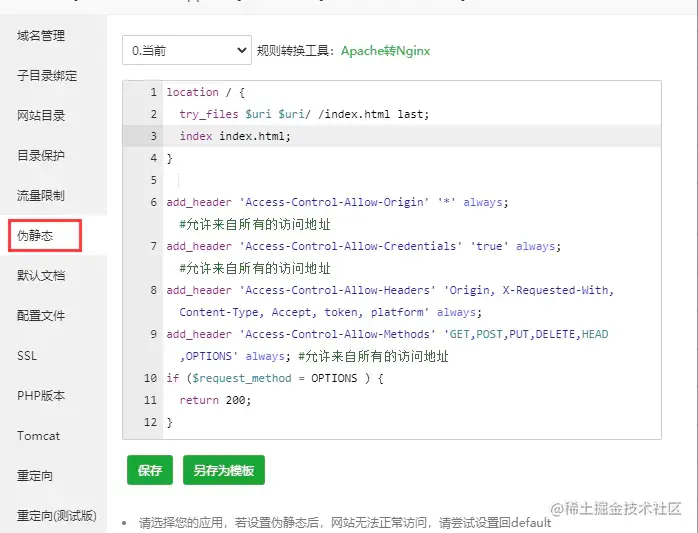Click the Access-Control-Allow-Methods line
The width and height of the screenshot is (698, 533).
[387, 334]
